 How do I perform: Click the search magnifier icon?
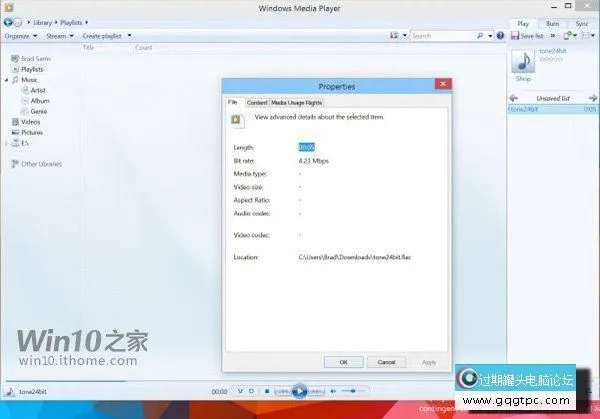480,35
